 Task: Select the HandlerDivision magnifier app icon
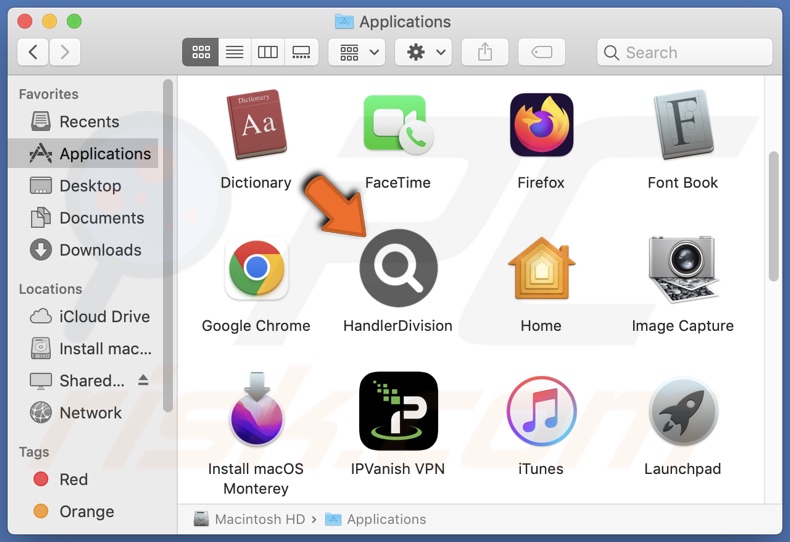point(398,268)
